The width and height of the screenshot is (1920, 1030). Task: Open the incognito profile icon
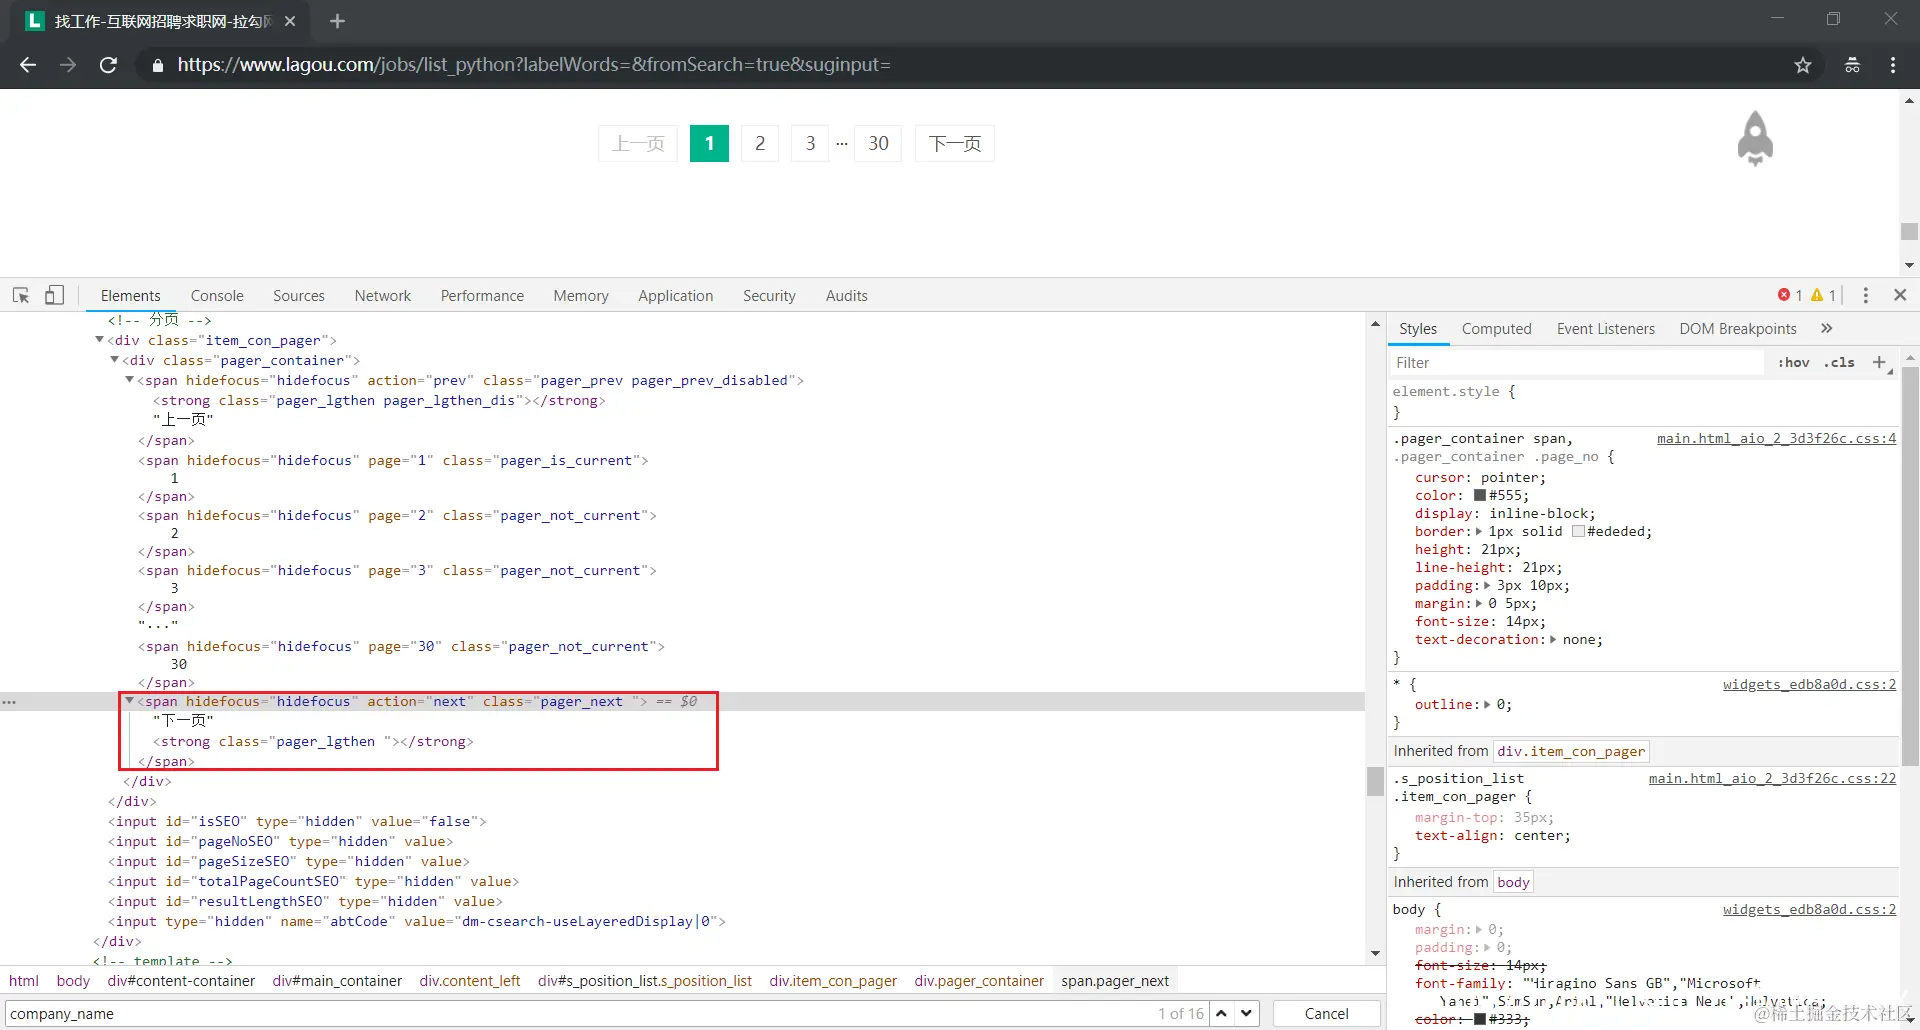pos(1852,65)
